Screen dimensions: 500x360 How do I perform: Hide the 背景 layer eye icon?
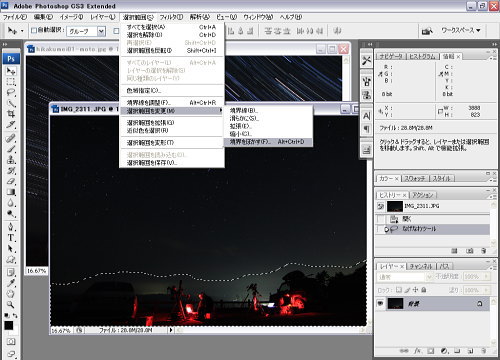point(380,304)
